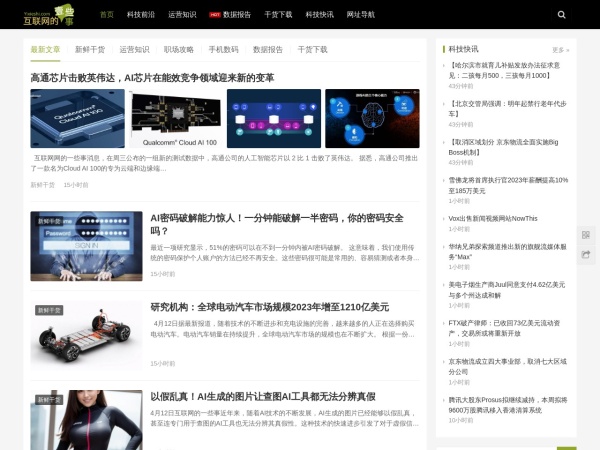The image size is (600, 450).
Task: Open the Qualcomm circuit board thumbnail
Action: click(176, 119)
